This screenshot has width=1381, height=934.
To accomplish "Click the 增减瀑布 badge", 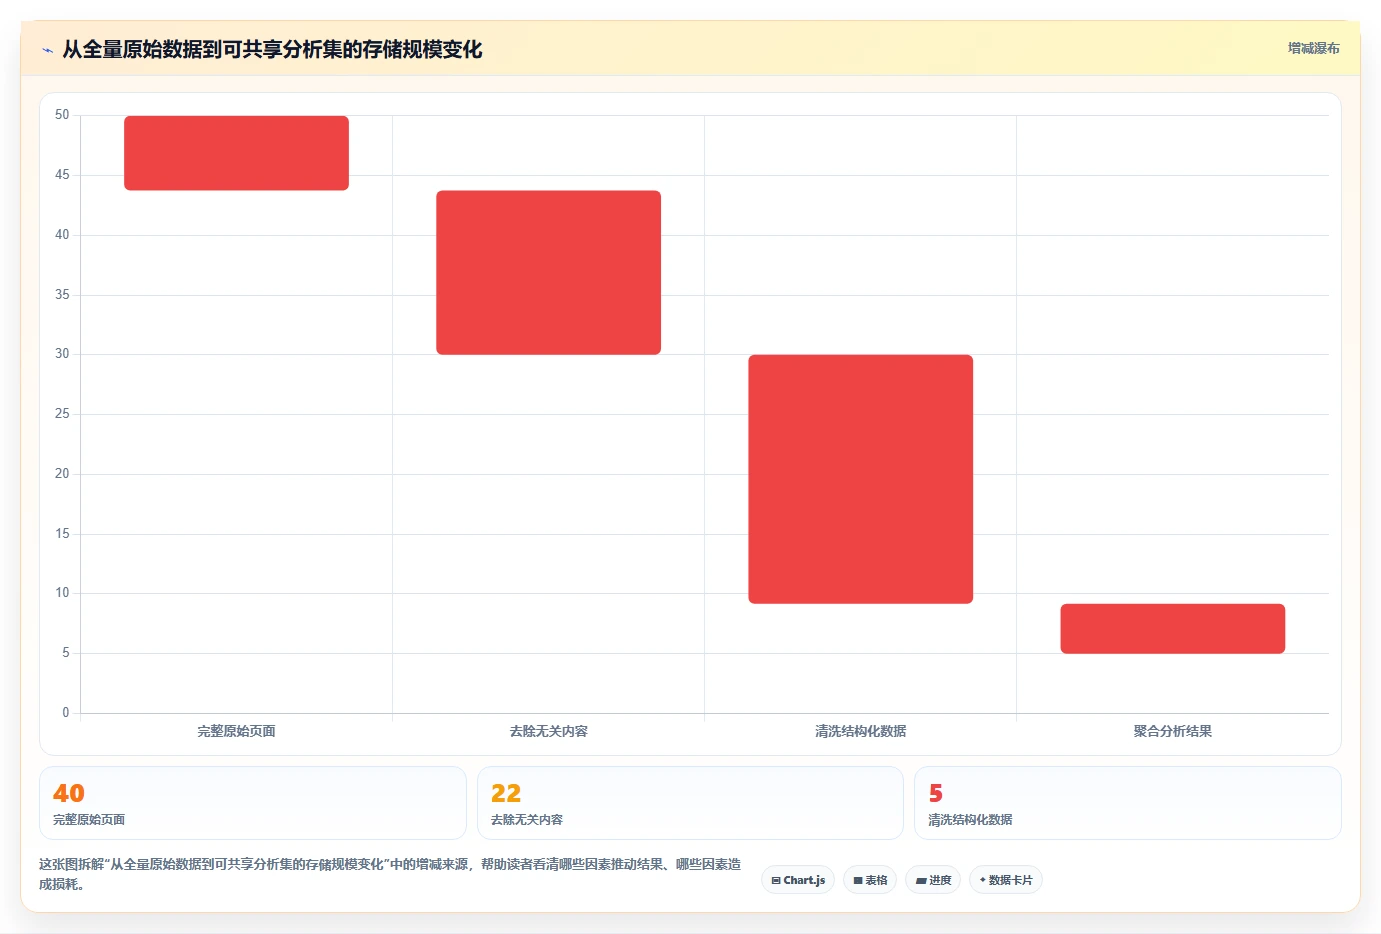I will [x=1313, y=48].
